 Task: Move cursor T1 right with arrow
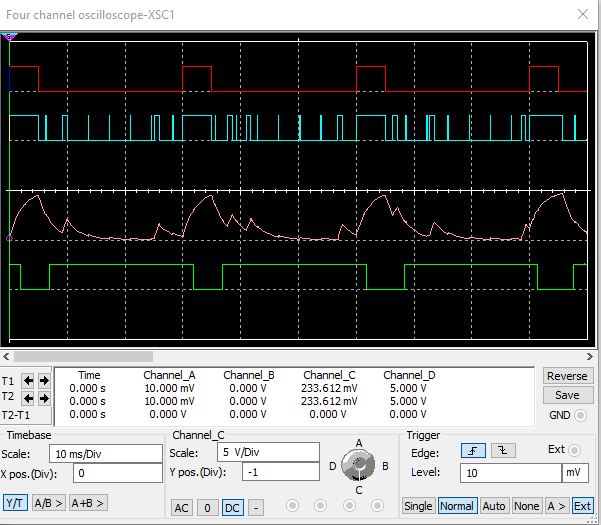pyautogui.click(x=44, y=381)
